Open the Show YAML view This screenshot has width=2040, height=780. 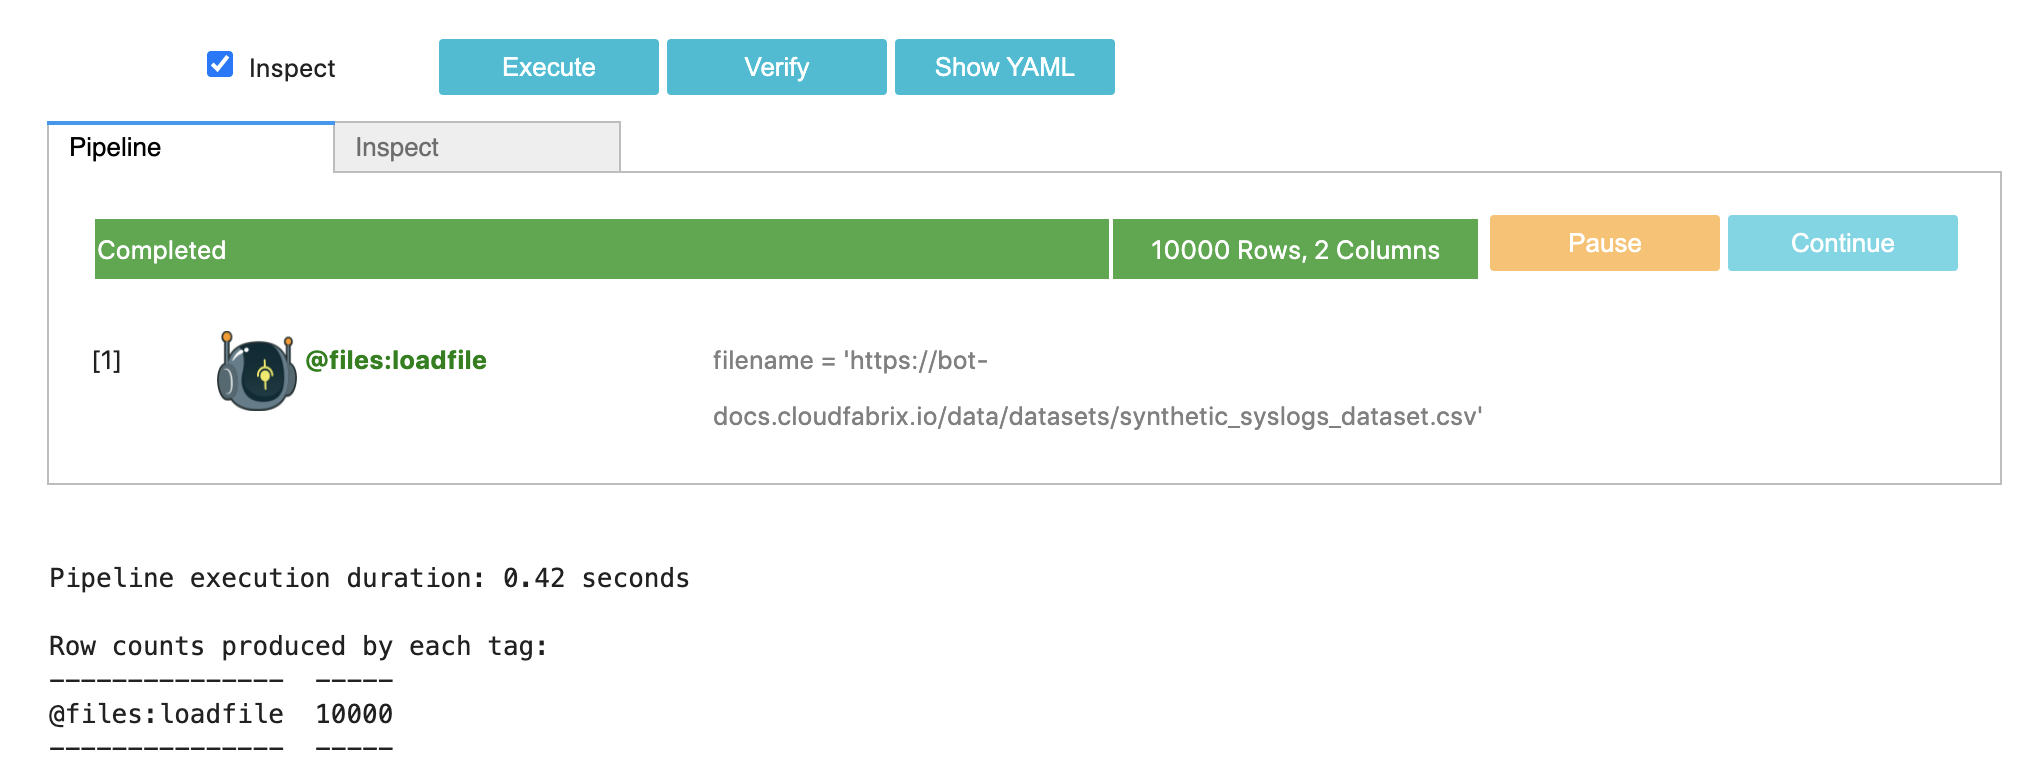1004,67
